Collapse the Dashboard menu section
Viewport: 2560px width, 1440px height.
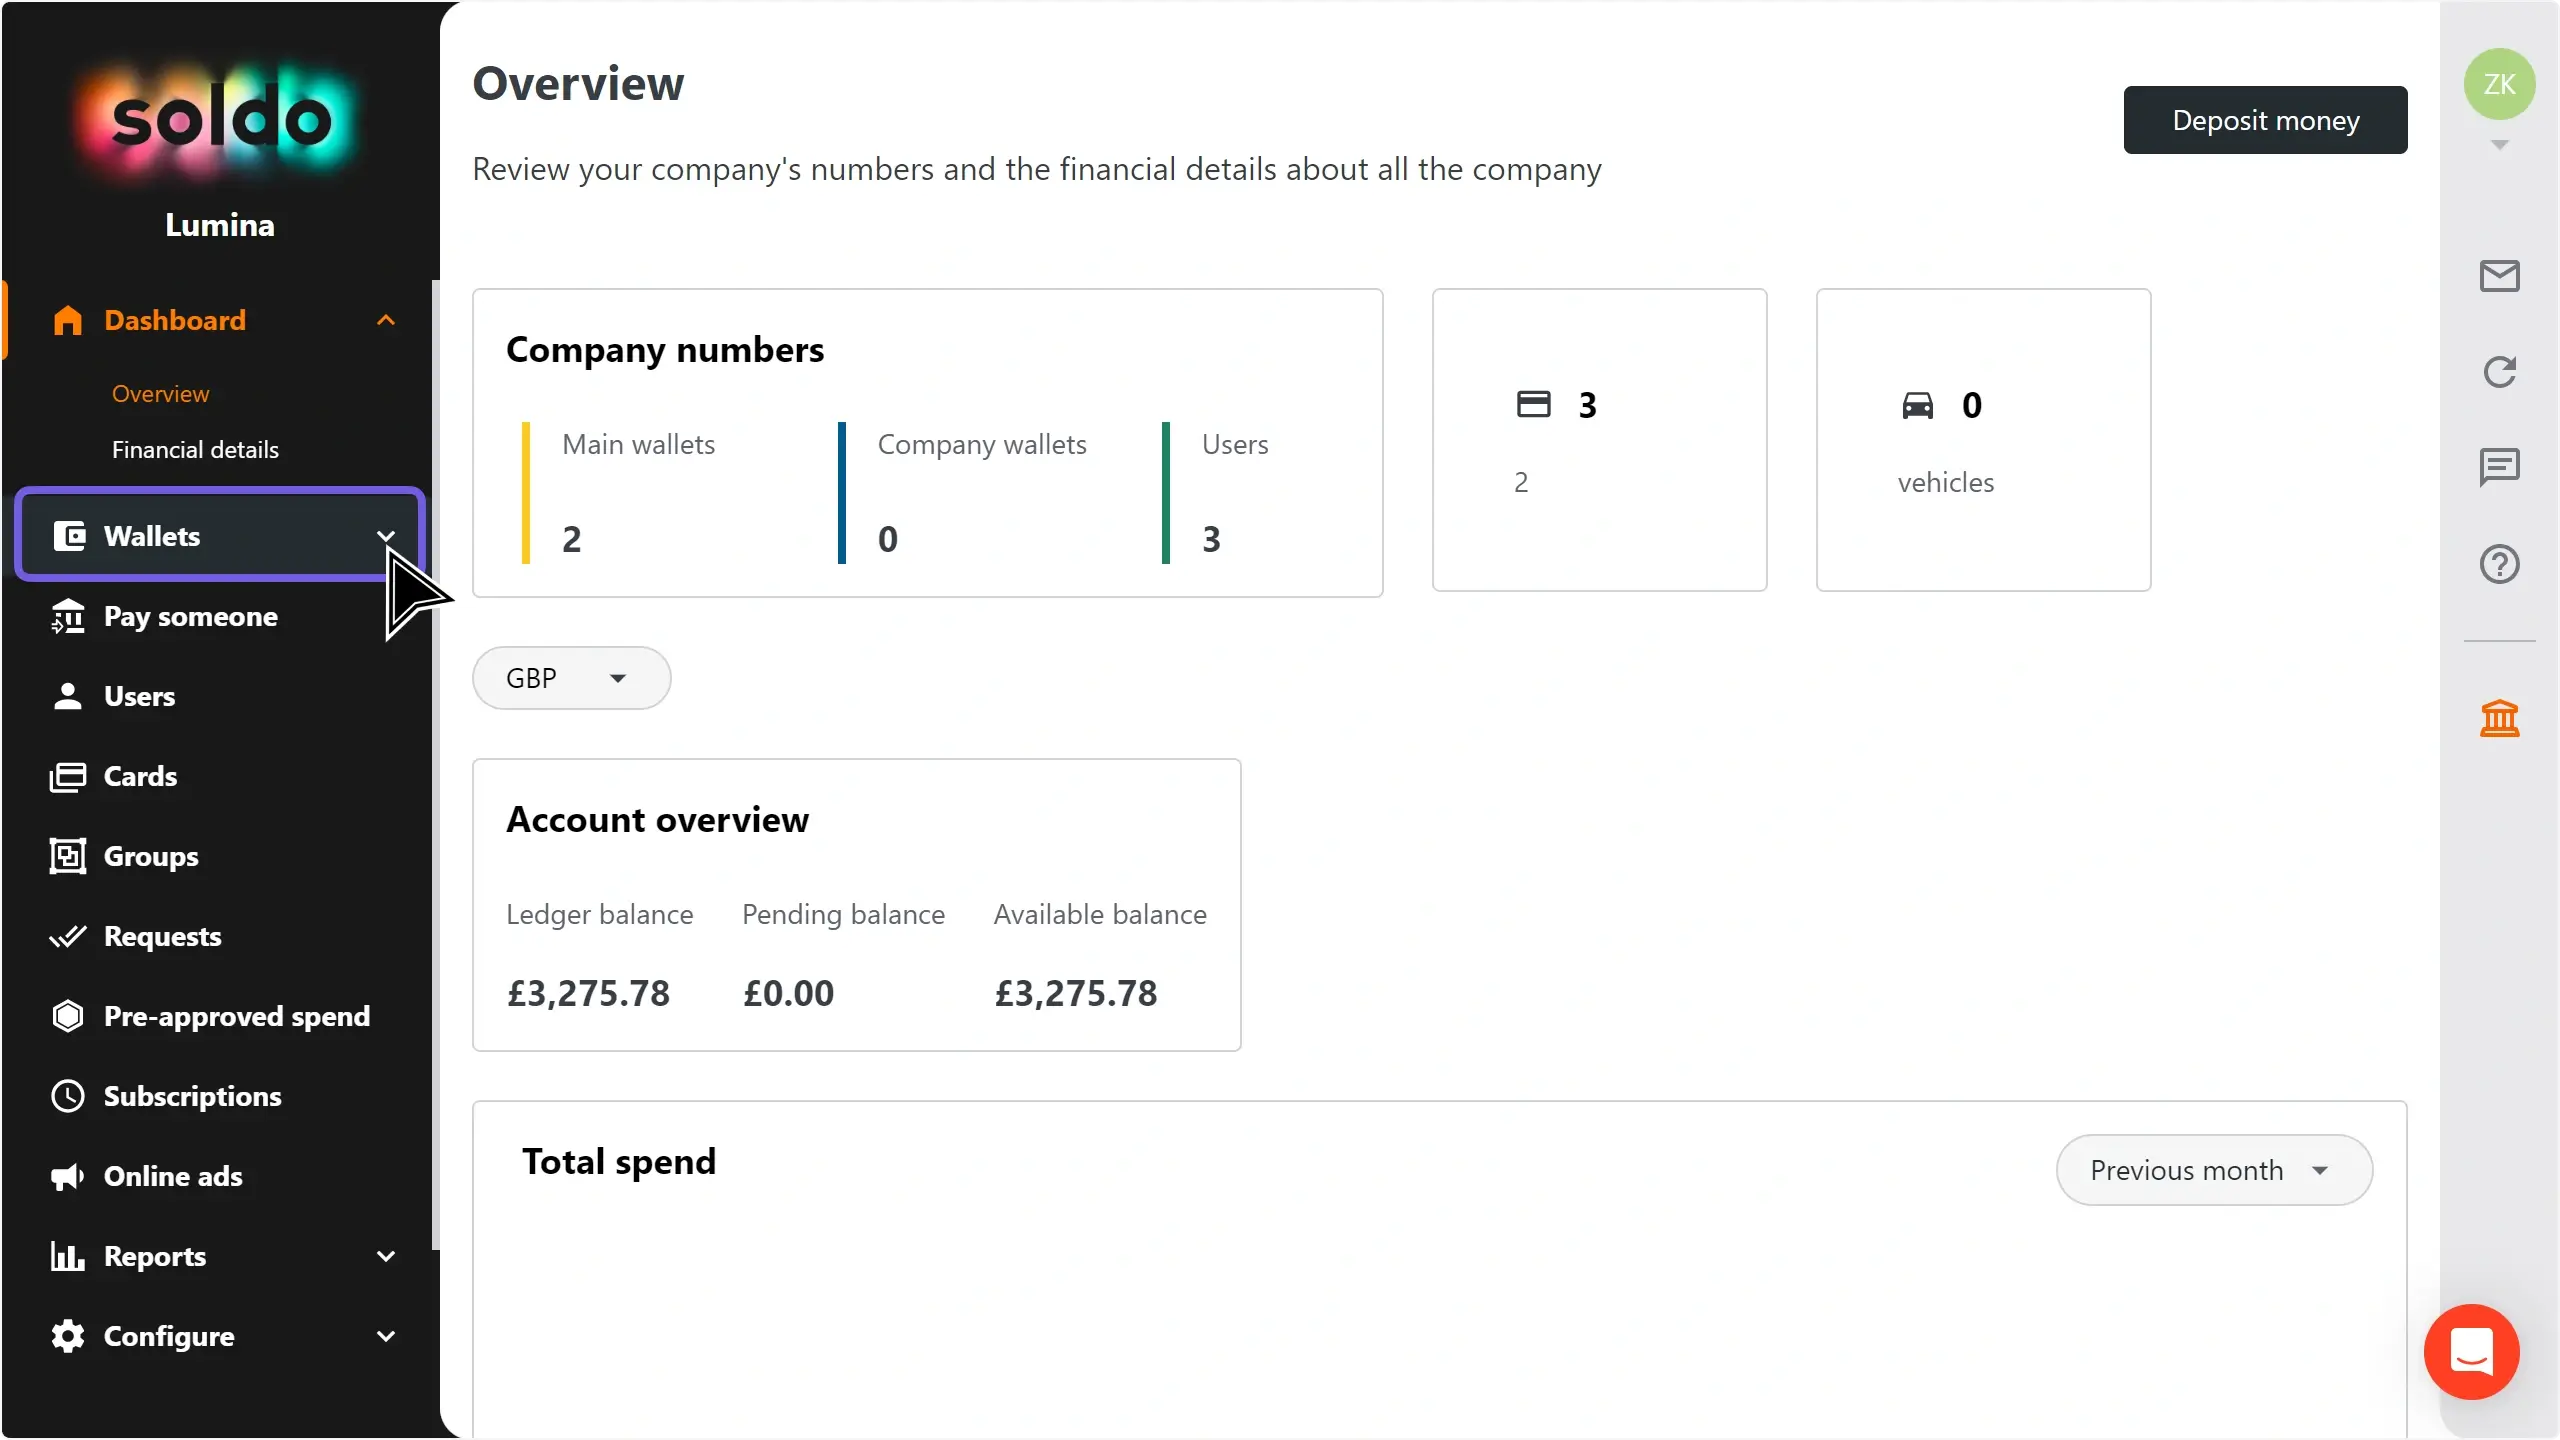(385, 320)
